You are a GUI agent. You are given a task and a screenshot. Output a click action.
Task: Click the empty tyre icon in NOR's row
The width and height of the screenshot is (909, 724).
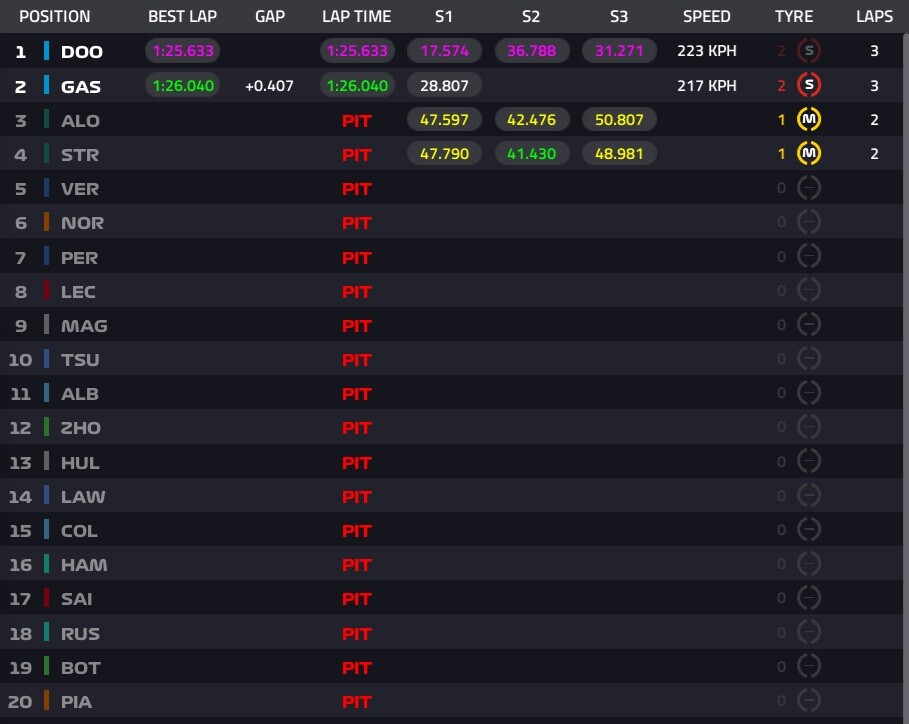809,221
